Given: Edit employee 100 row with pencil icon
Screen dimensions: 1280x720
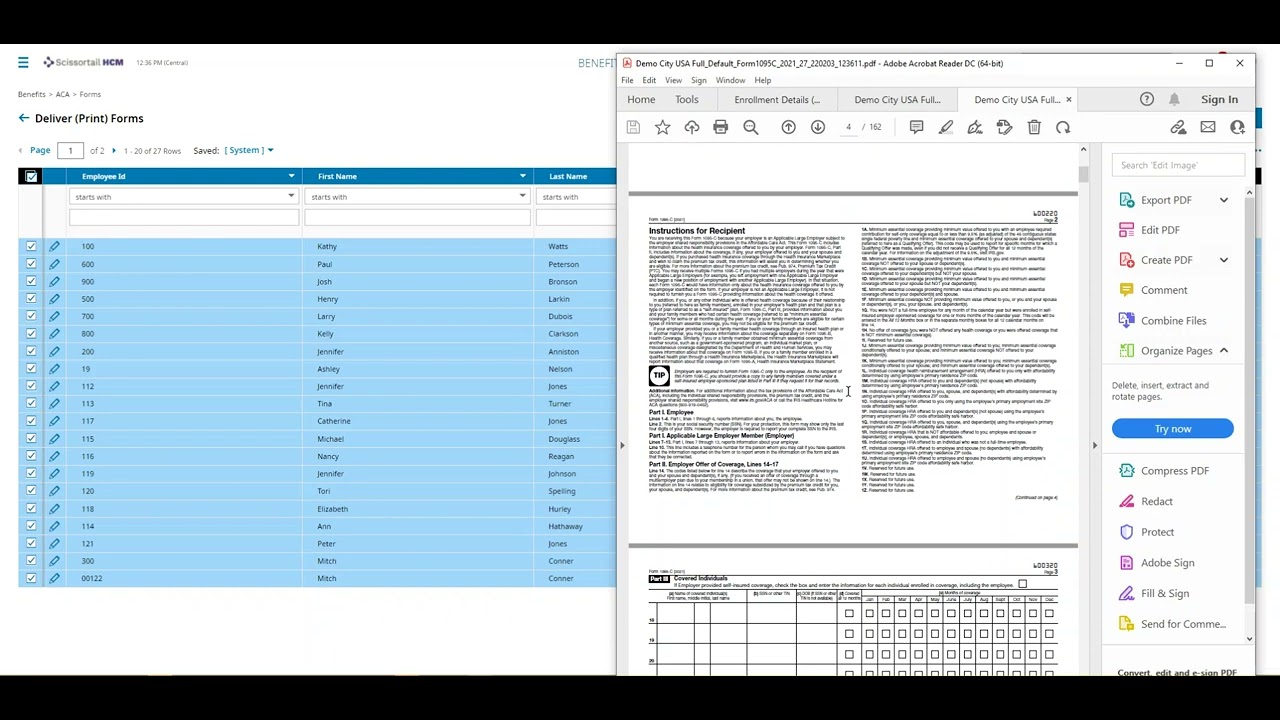Looking at the screenshot, I should (x=54, y=246).
